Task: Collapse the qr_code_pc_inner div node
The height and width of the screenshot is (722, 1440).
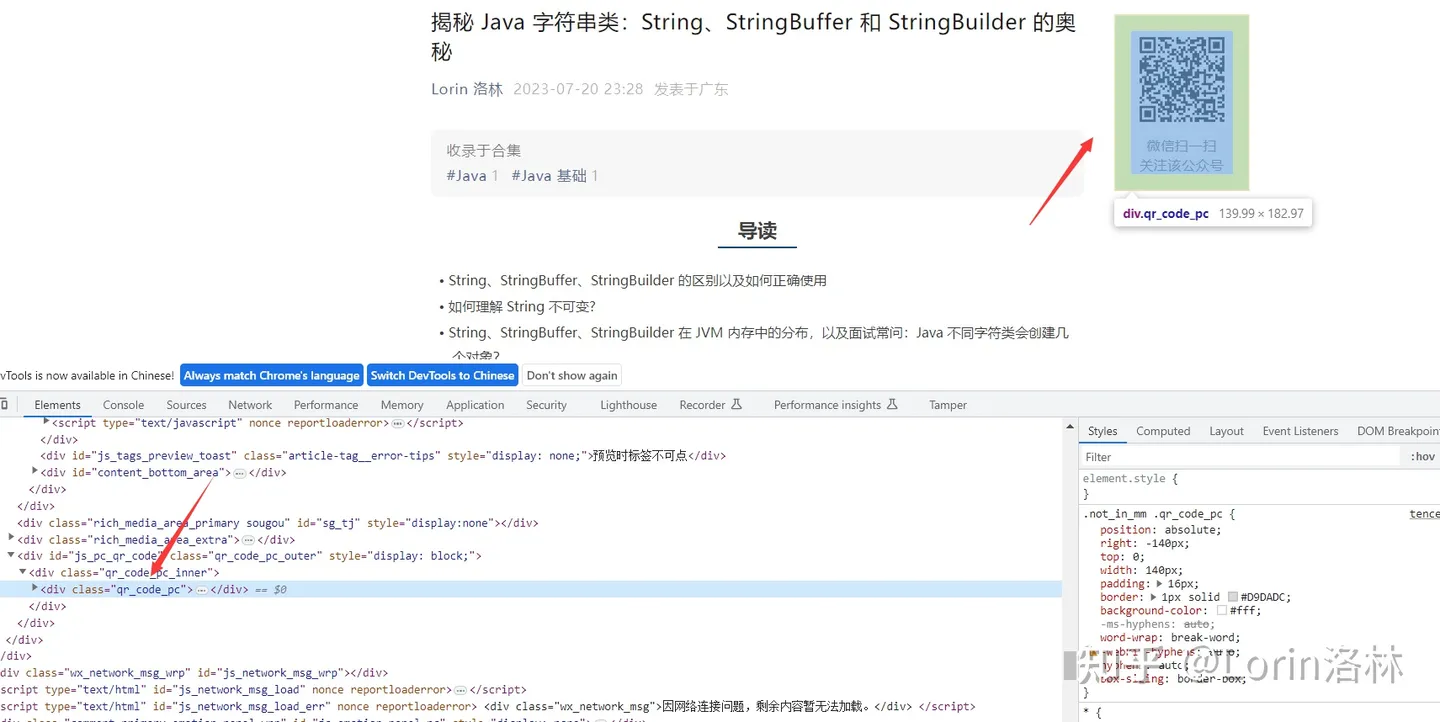Action: tap(23, 573)
